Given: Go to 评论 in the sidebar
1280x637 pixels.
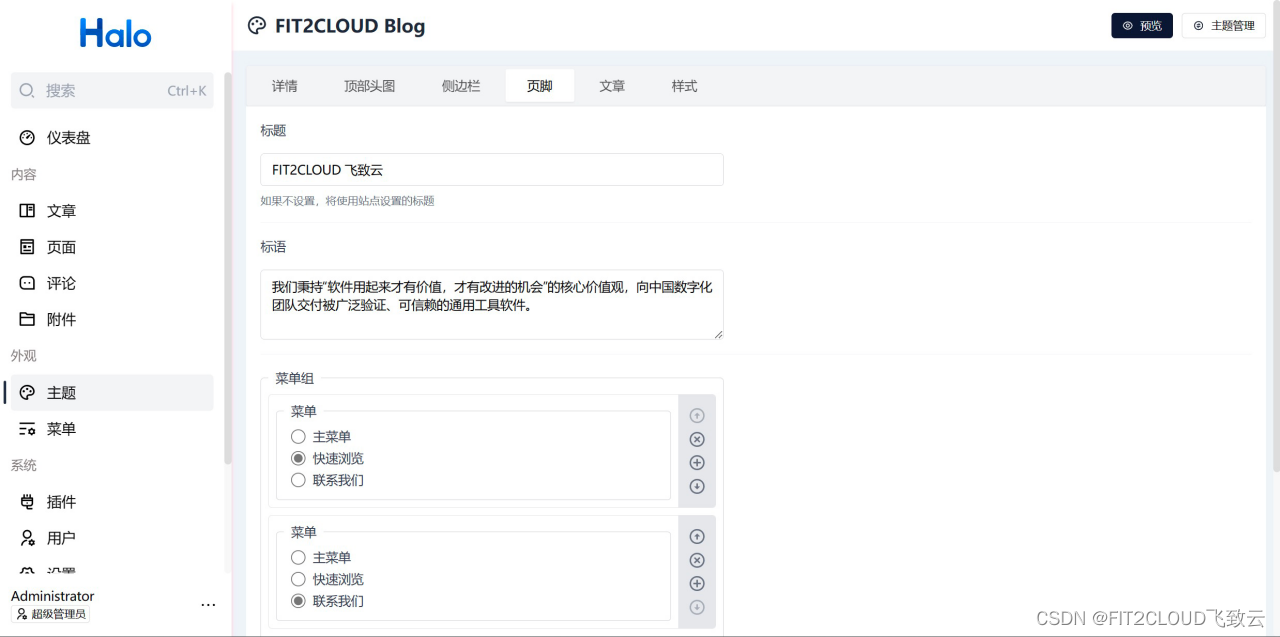Looking at the screenshot, I should coord(112,283).
